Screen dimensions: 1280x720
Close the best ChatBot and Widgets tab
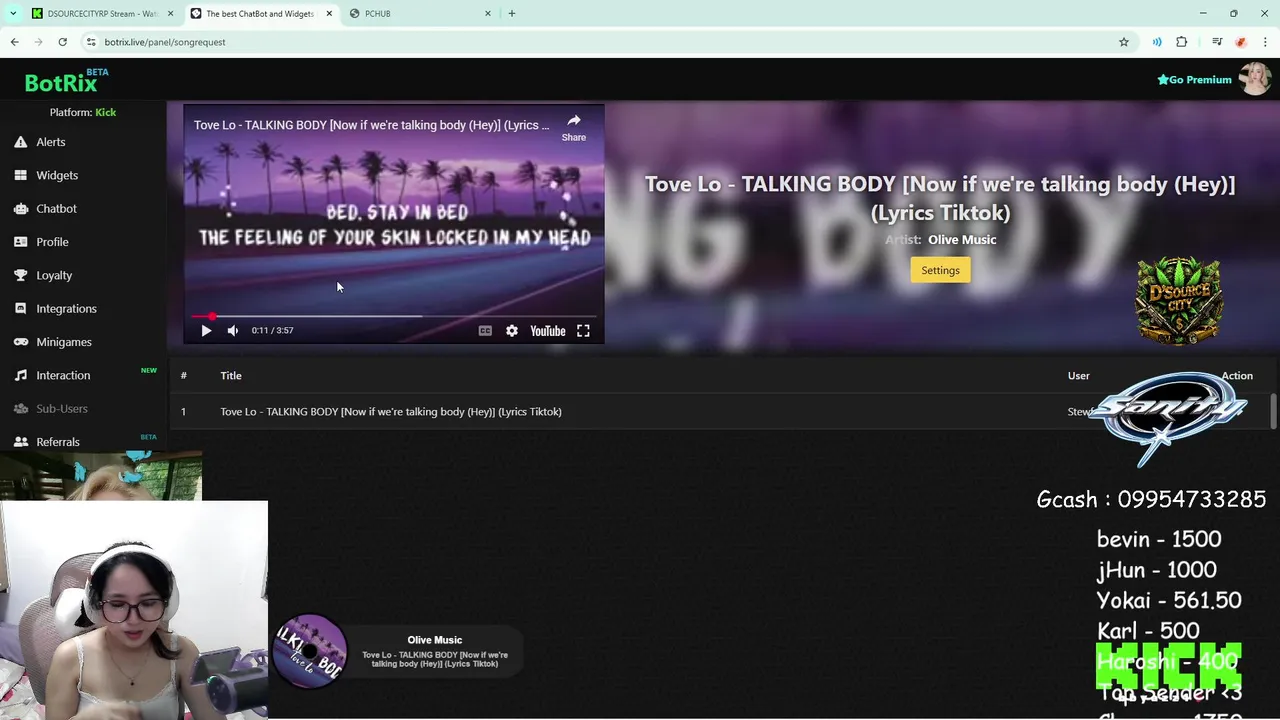coord(329,14)
